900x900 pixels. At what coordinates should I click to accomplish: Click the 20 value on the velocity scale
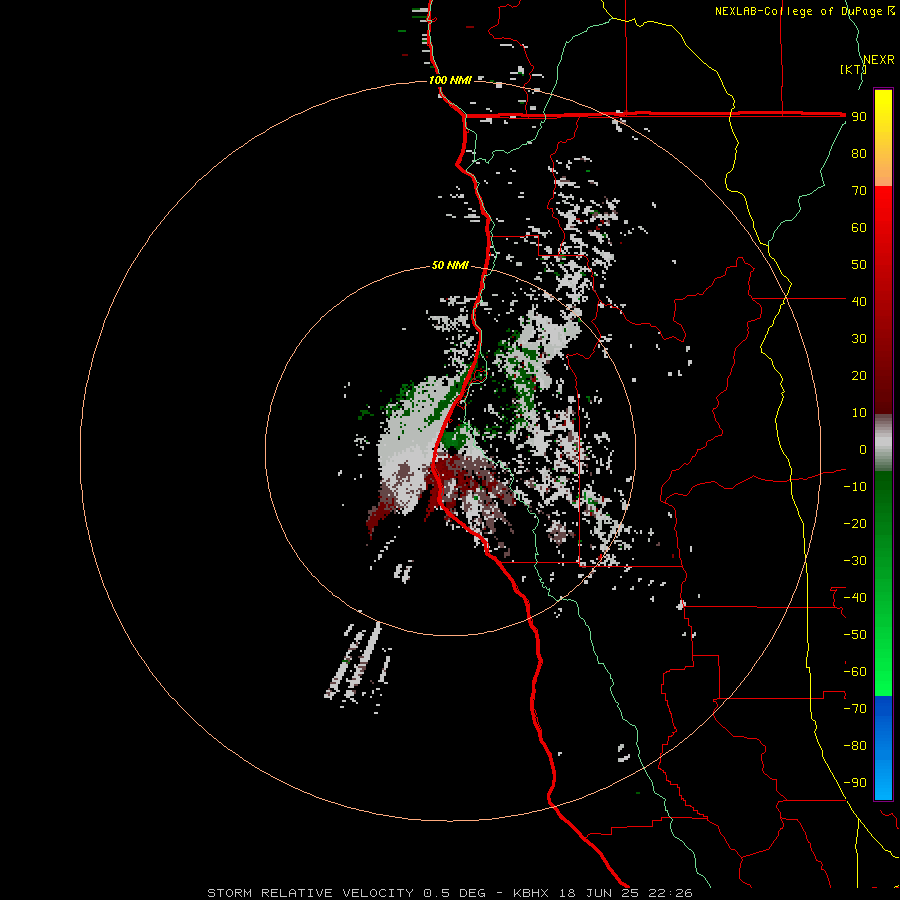pyautogui.click(x=859, y=375)
